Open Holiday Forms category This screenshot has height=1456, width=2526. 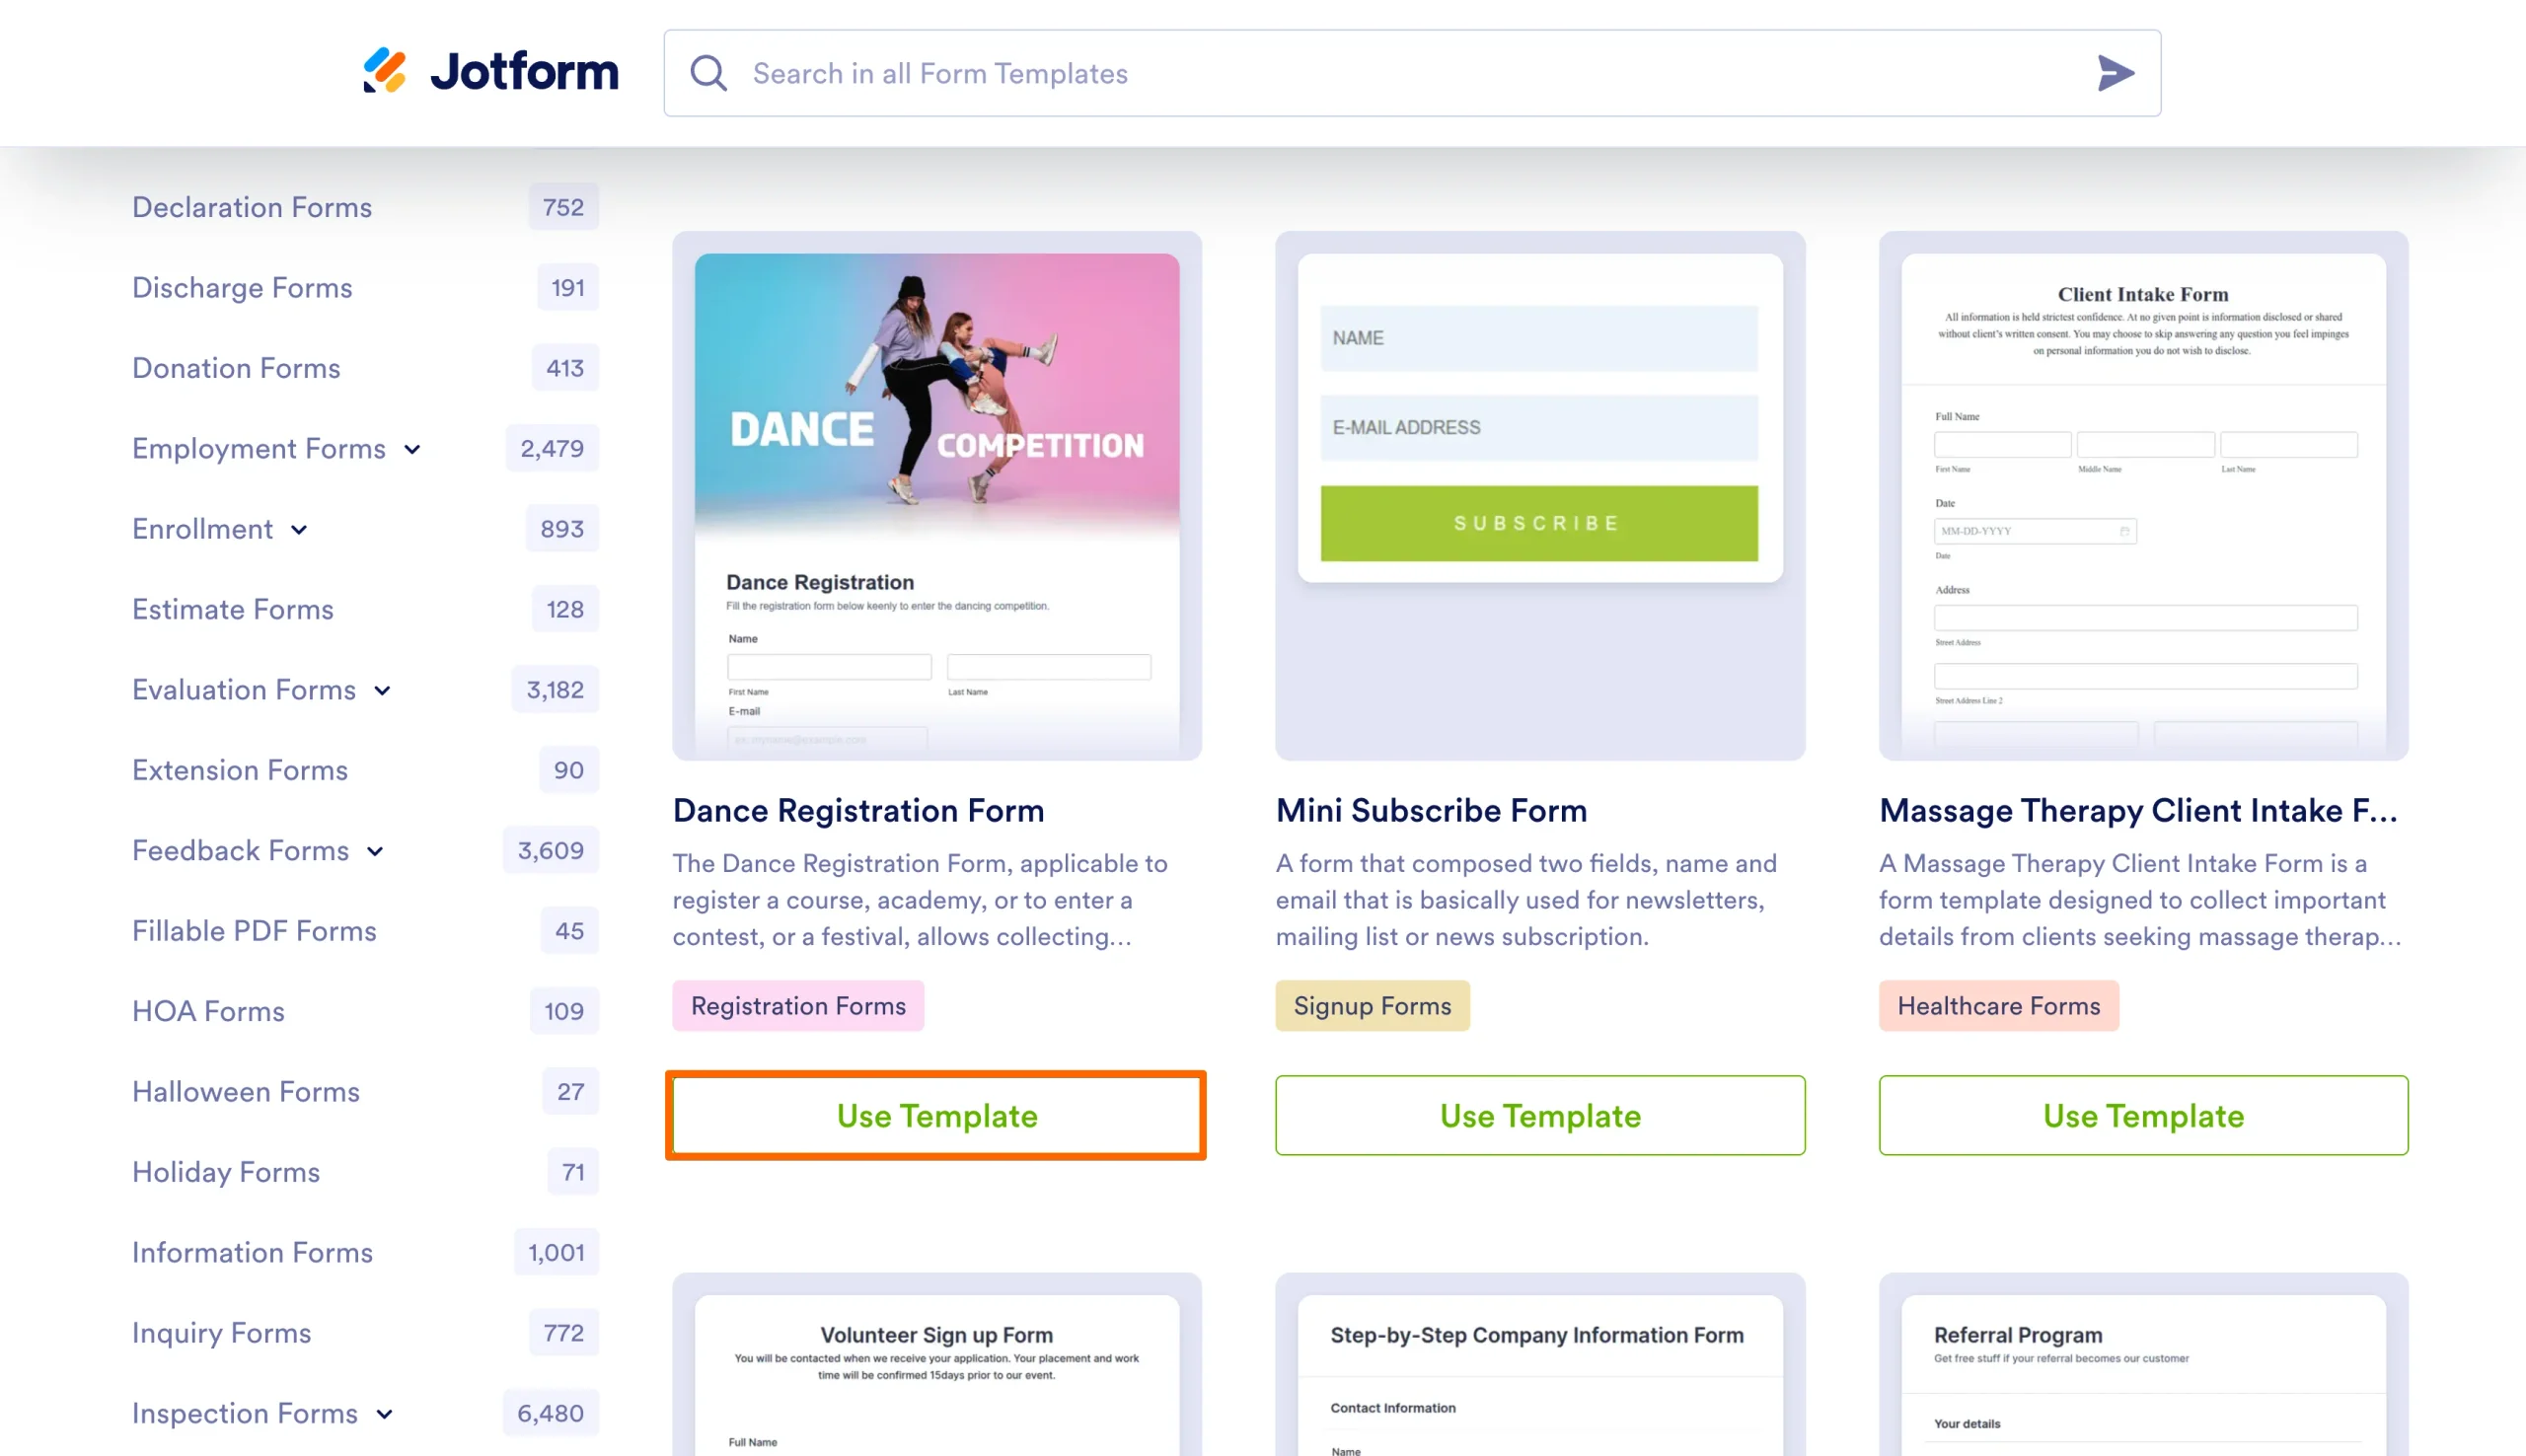(226, 1172)
